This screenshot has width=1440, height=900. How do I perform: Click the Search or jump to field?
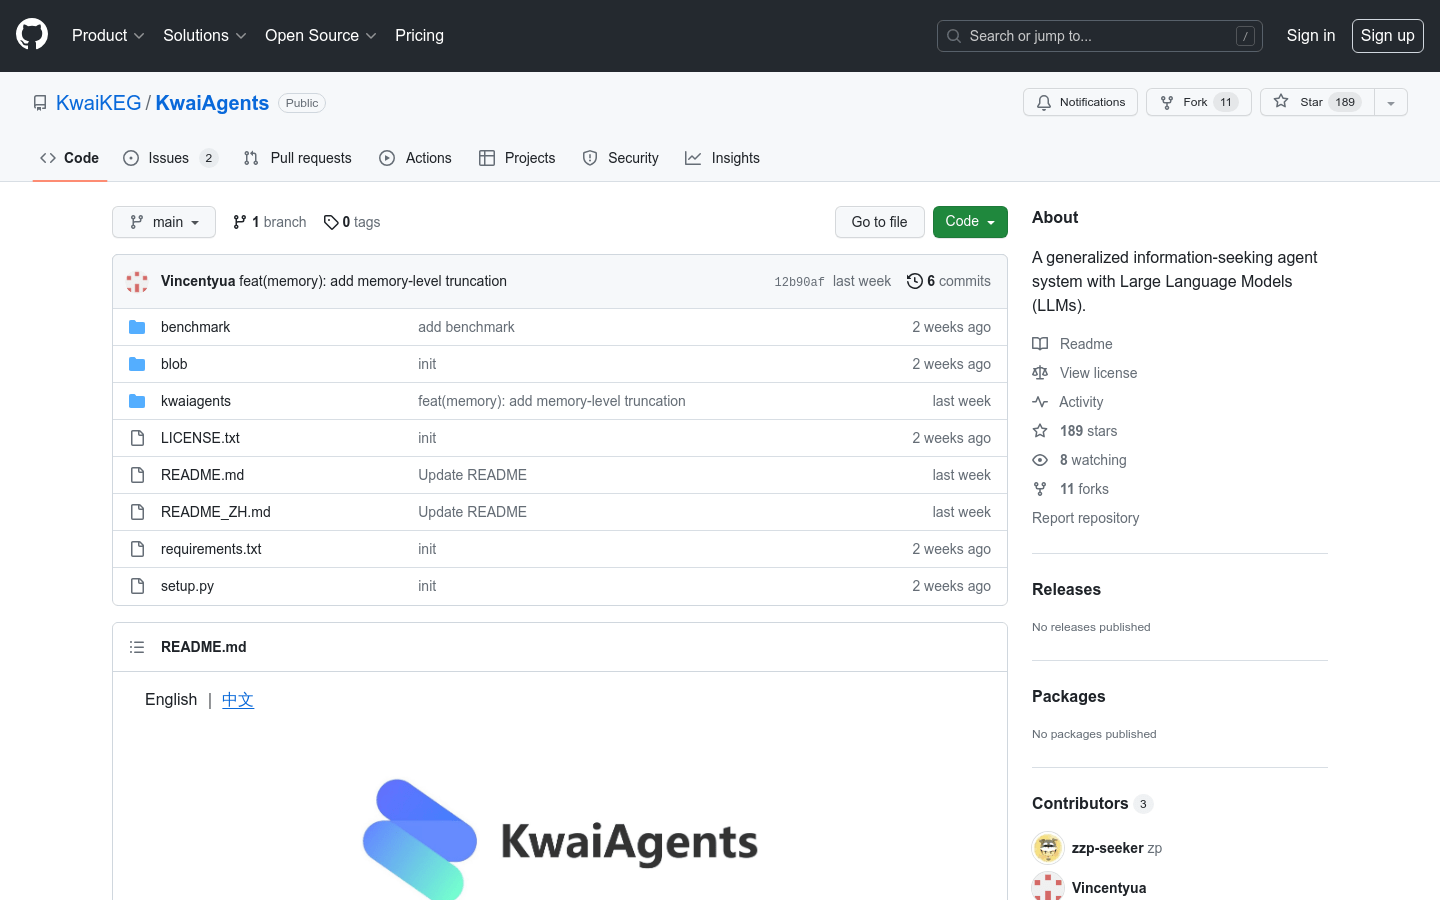coord(1099,35)
